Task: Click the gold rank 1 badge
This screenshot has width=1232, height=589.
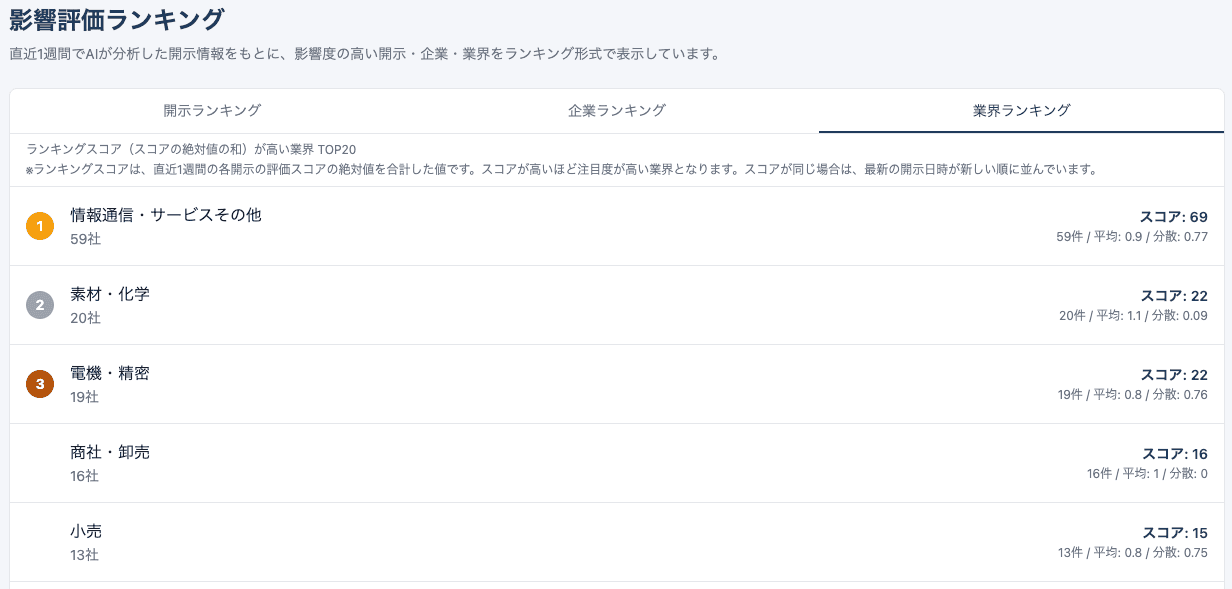Action: point(40,226)
